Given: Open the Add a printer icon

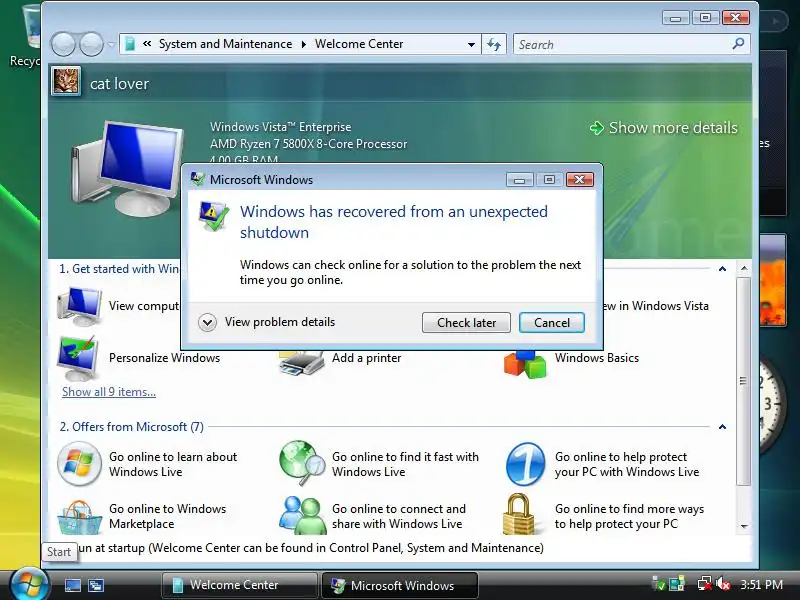Looking at the screenshot, I should [x=301, y=363].
